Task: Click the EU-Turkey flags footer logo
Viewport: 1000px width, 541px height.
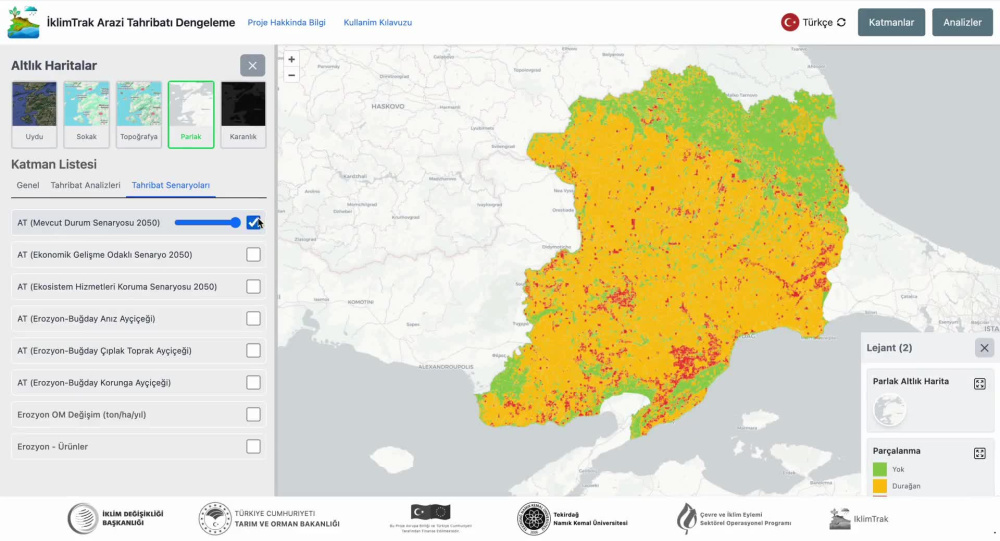Action: [x=430, y=517]
